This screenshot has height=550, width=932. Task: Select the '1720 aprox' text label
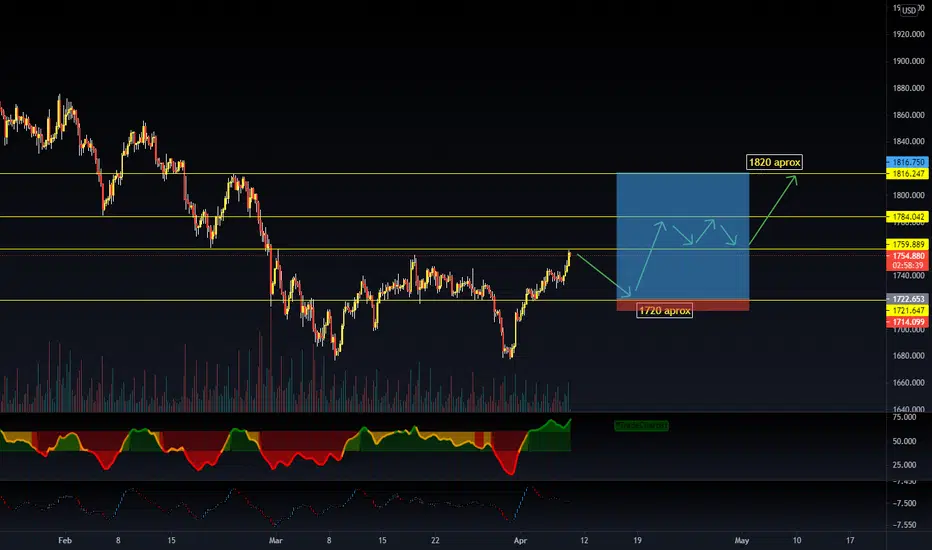point(665,310)
